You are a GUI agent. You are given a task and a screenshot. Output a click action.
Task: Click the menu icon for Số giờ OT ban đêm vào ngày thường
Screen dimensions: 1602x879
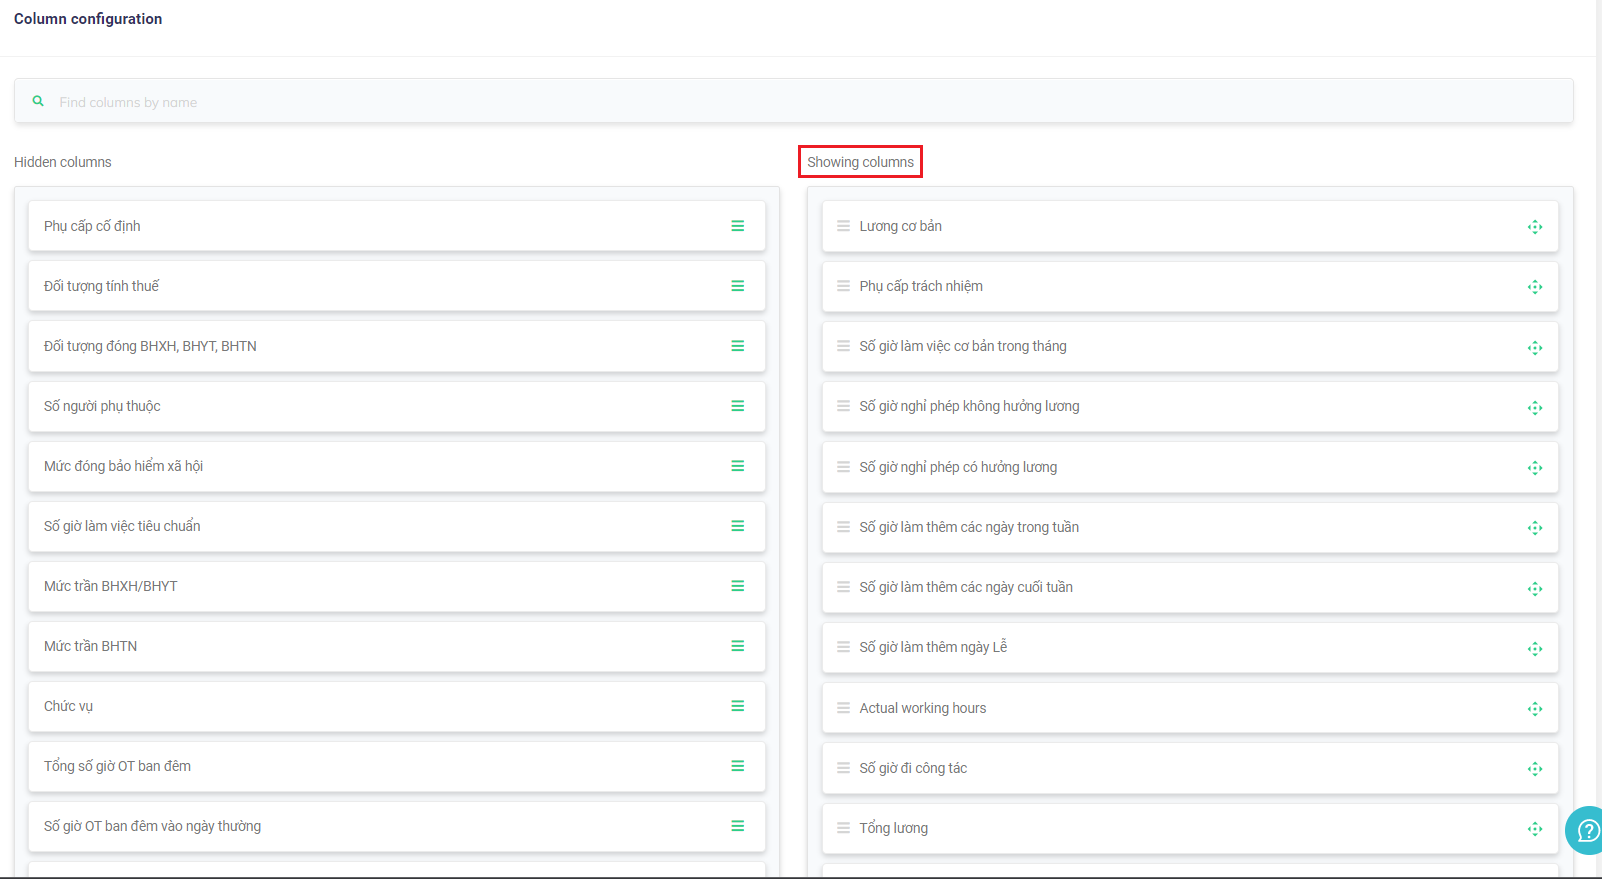[x=737, y=826]
